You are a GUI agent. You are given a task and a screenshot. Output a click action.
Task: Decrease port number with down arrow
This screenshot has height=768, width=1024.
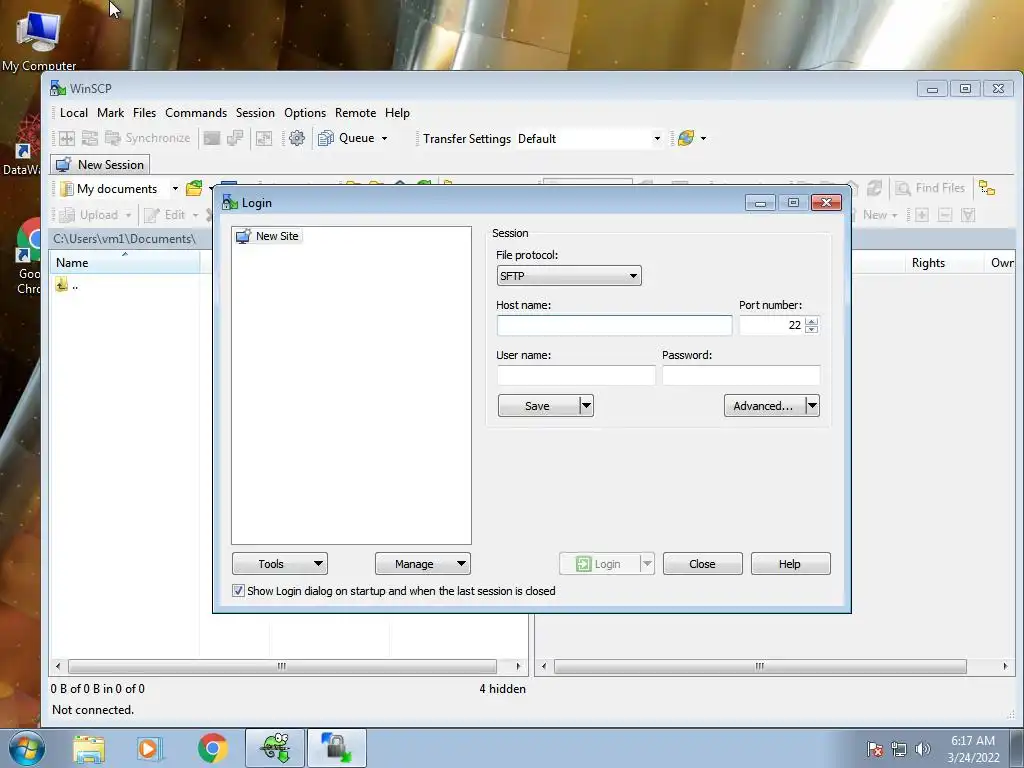(812, 330)
